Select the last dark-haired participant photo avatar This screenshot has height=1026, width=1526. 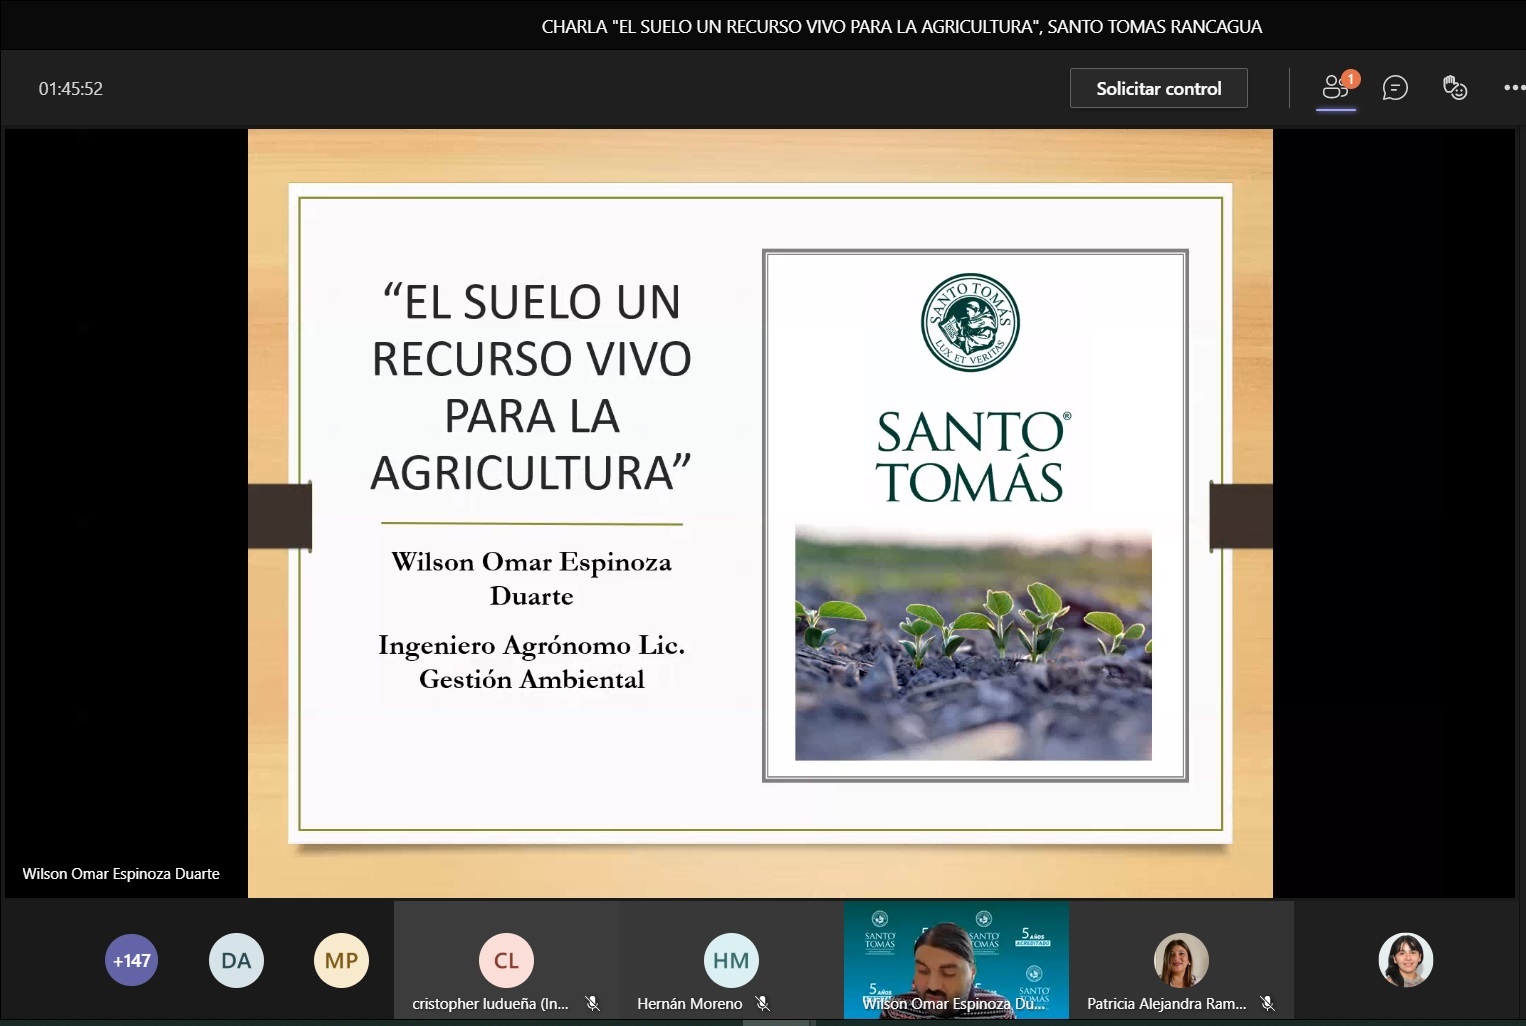click(1406, 960)
